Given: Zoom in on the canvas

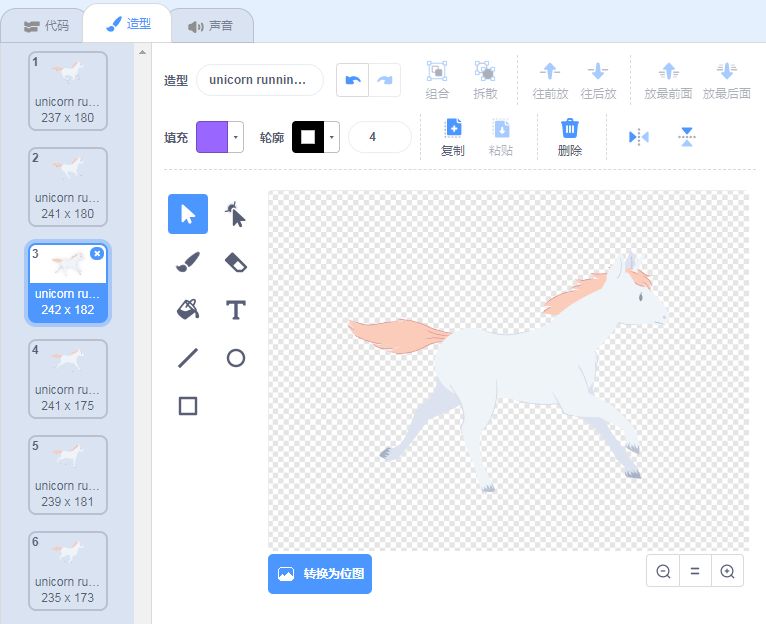Looking at the screenshot, I should coord(727,571).
